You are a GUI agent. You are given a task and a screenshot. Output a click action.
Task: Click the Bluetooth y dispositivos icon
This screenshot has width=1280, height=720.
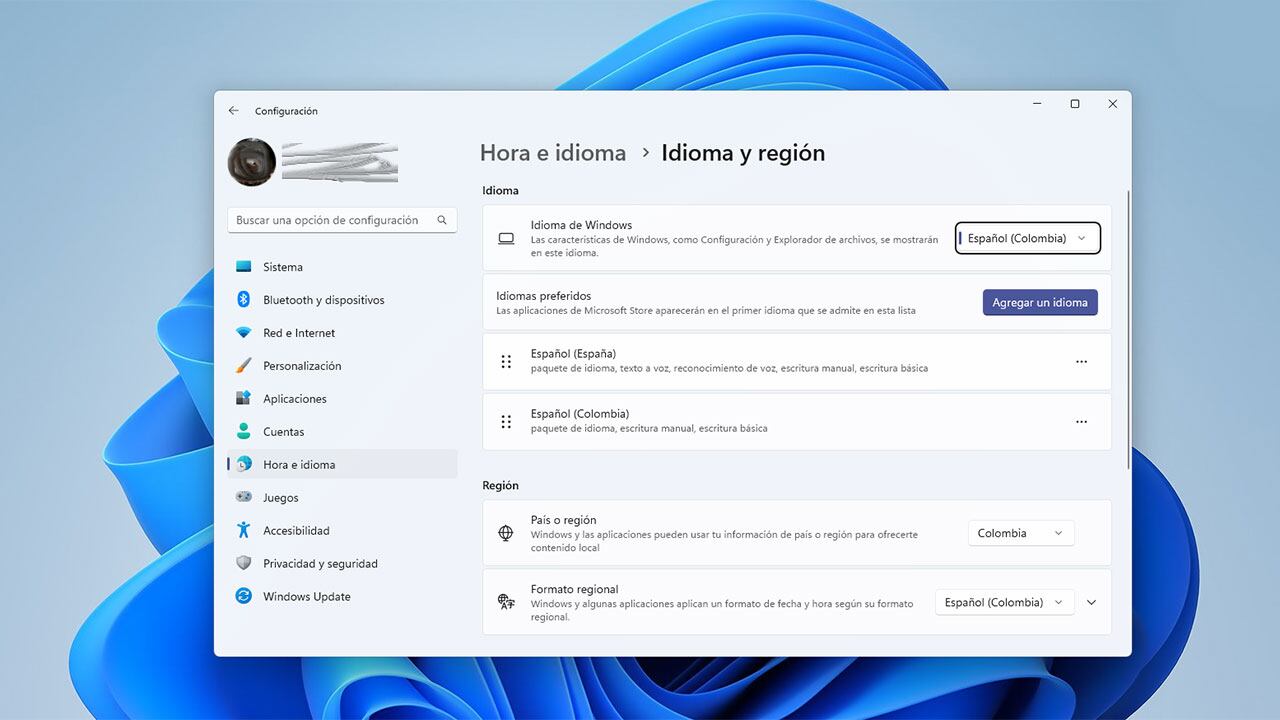(243, 299)
